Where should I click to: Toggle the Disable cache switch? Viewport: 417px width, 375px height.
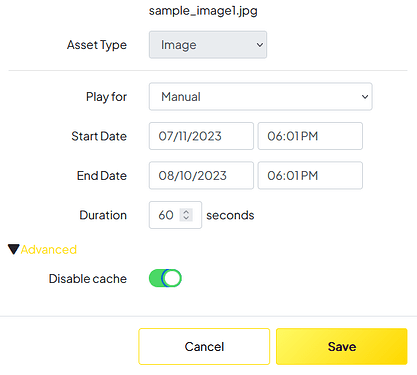point(165,278)
